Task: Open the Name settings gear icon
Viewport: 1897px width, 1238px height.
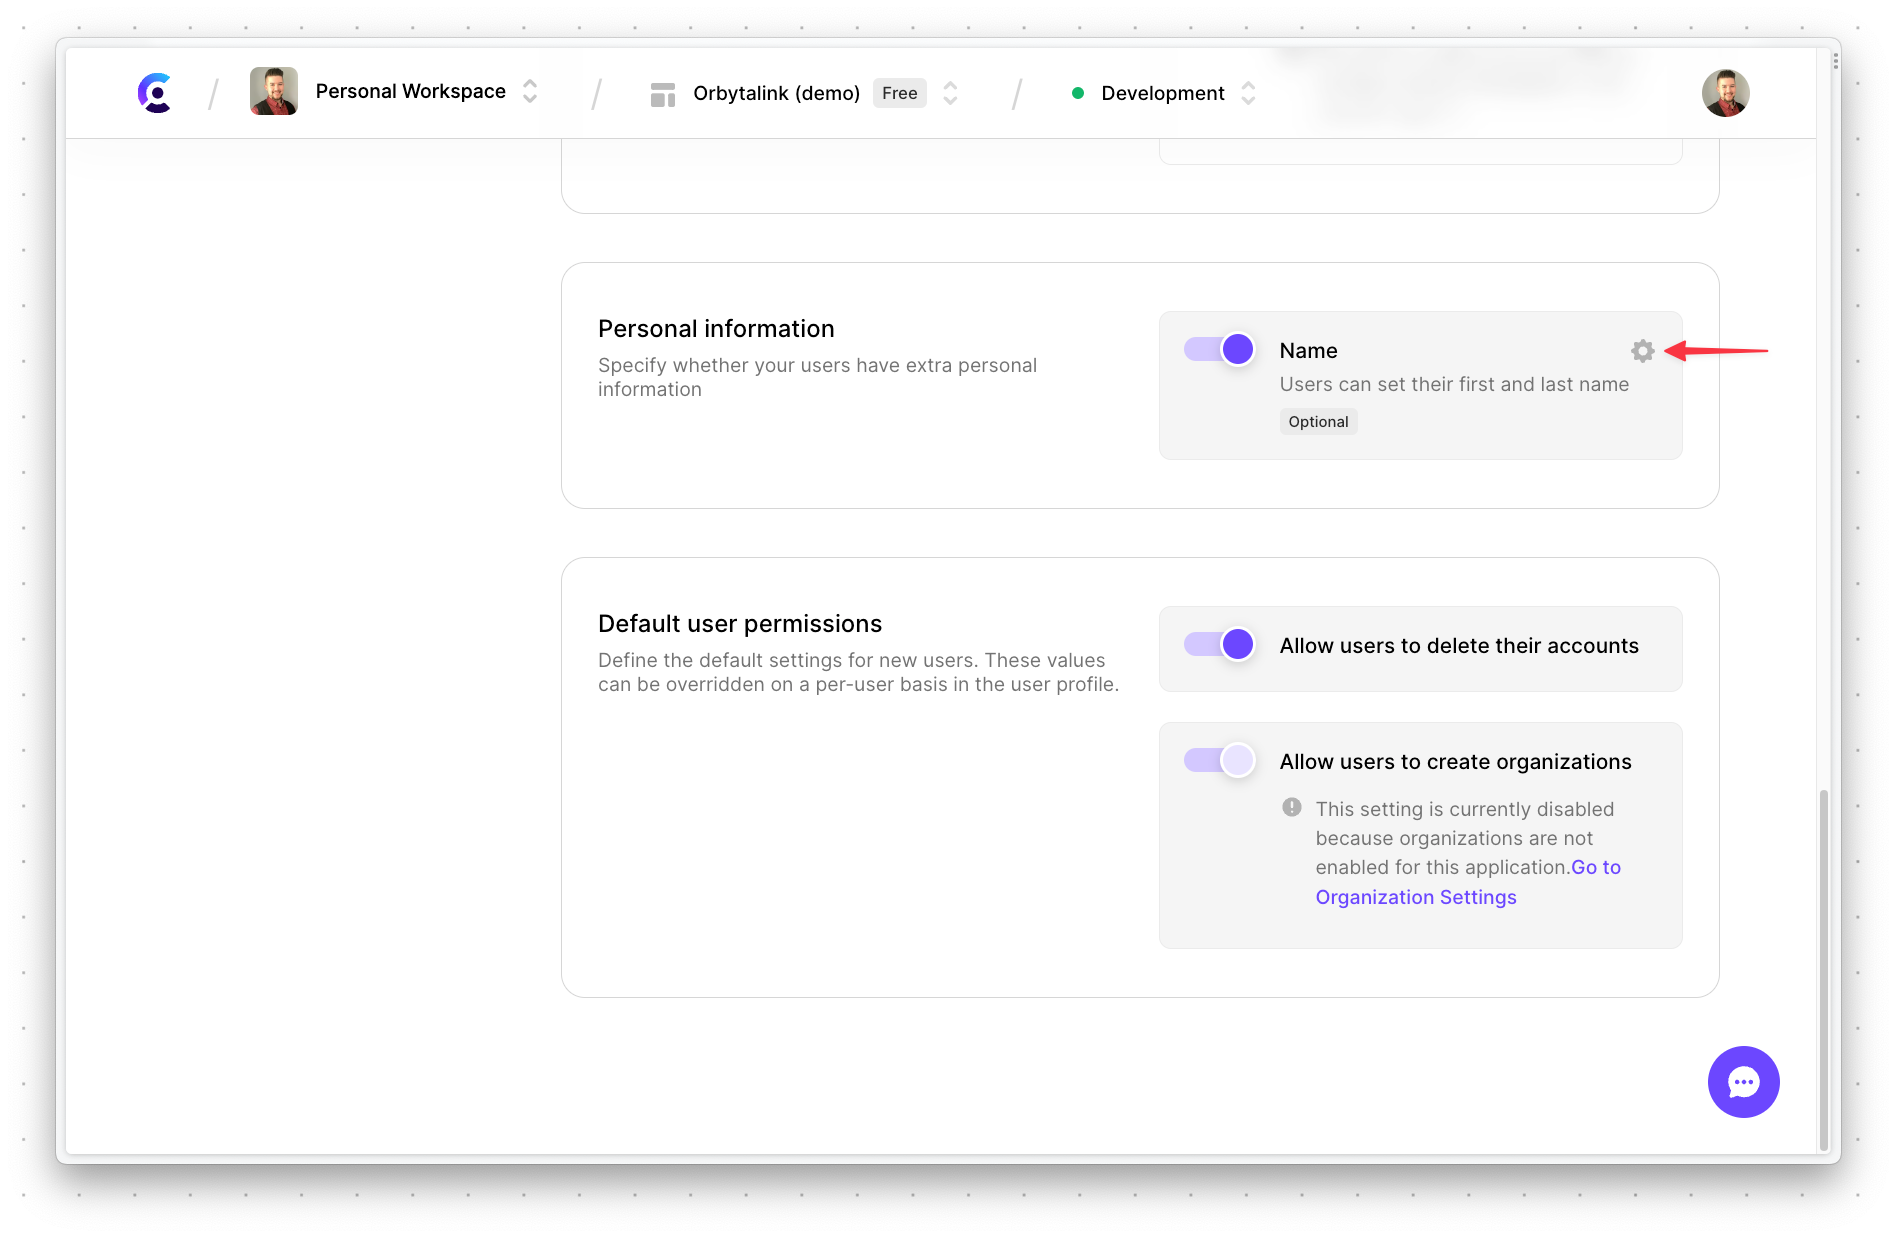Action: point(1642,351)
